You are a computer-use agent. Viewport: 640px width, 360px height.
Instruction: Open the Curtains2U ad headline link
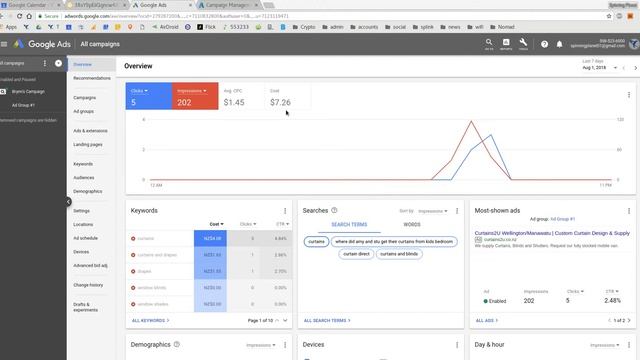[x=552, y=233]
